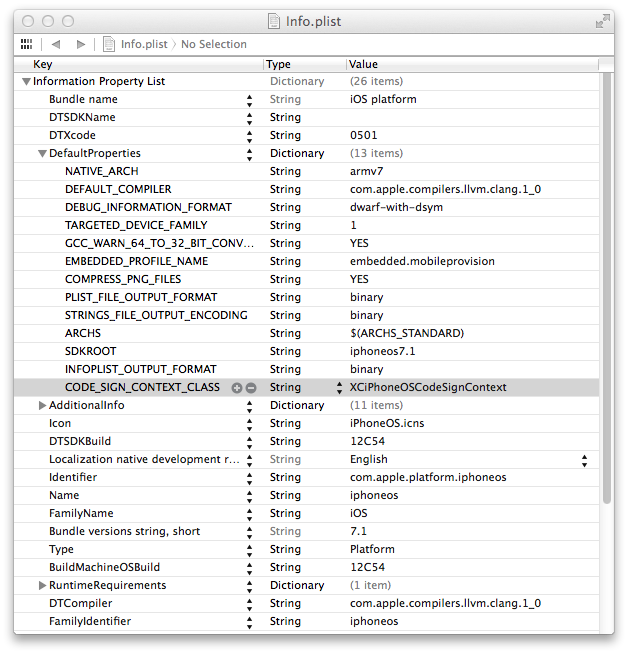Add a row next to CODE_SIGN_CONTEXT_CLASS
Screen dimensions: 628x654
coord(236,388)
